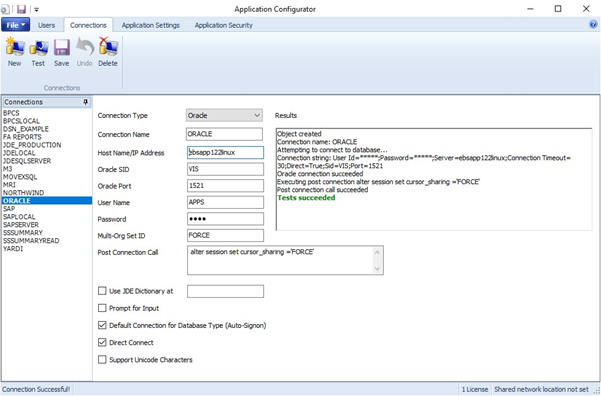Save the connection settings
601x396 pixels.
(61, 52)
